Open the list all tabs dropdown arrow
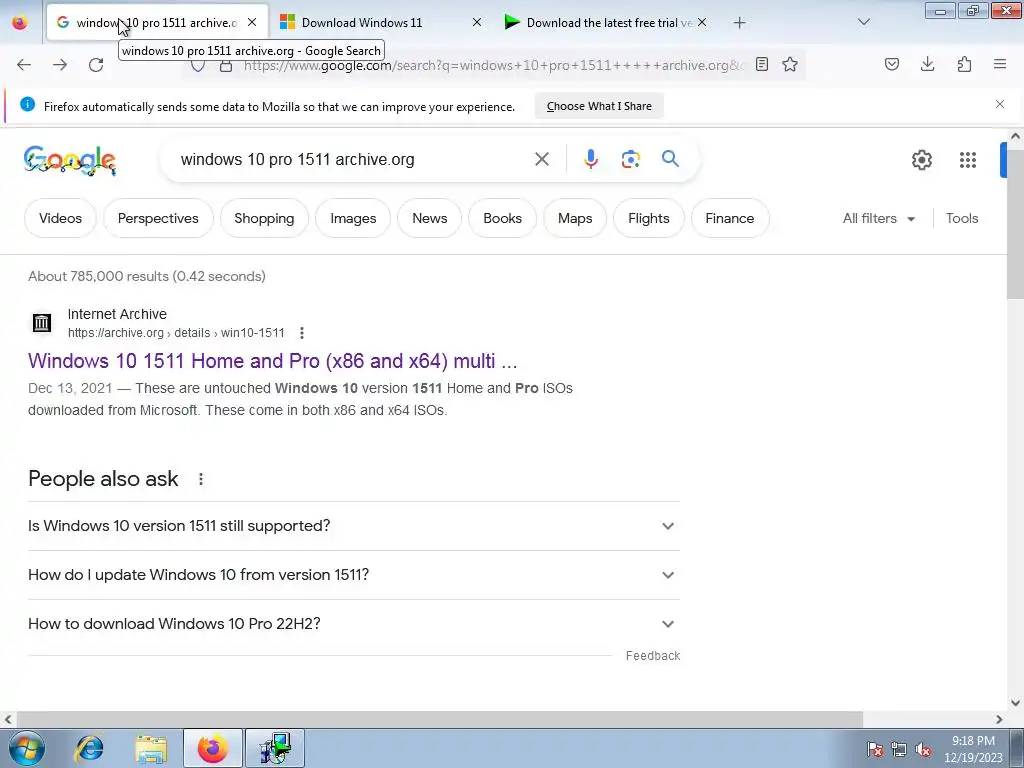Viewport: 1024px width, 768px height. tap(863, 22)
